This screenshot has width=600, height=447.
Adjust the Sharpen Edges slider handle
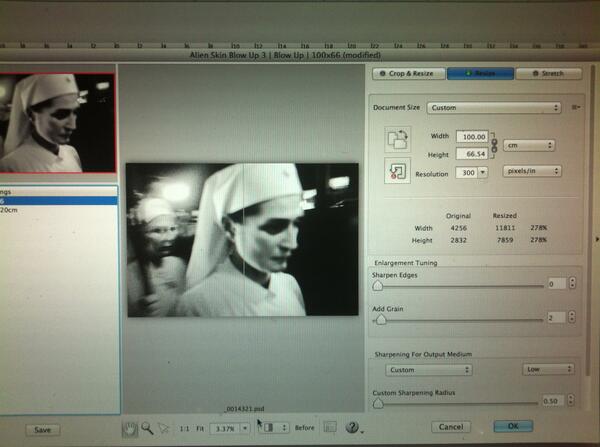point(378,285)
